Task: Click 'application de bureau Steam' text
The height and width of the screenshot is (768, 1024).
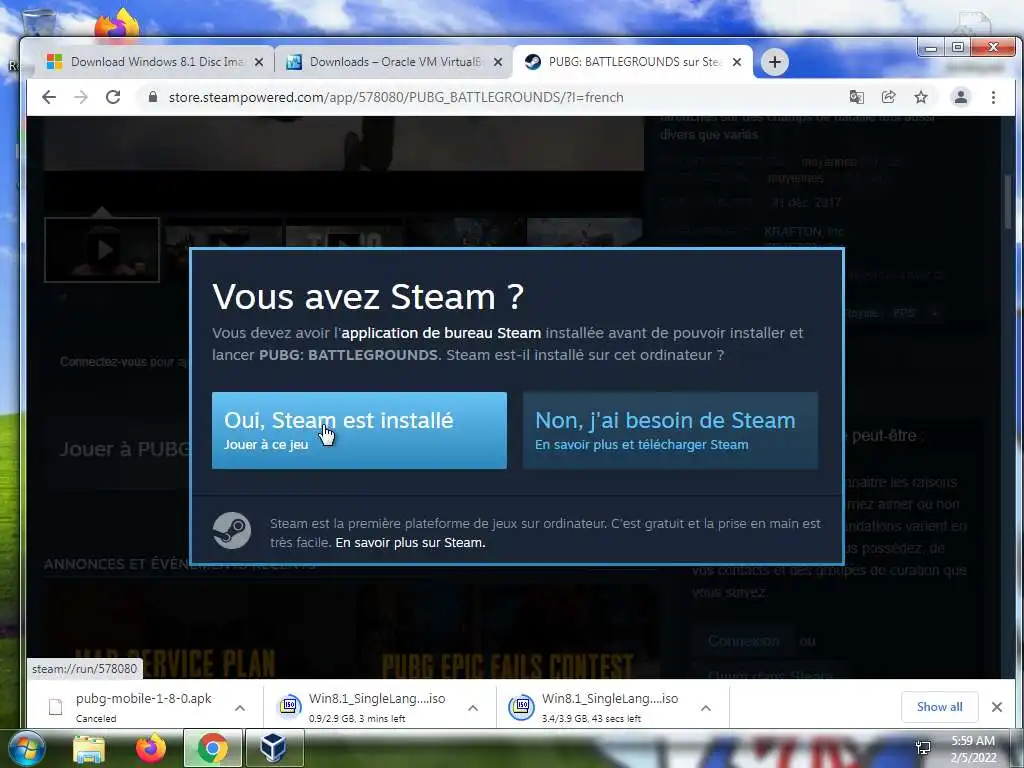Action: coord(441,333)
